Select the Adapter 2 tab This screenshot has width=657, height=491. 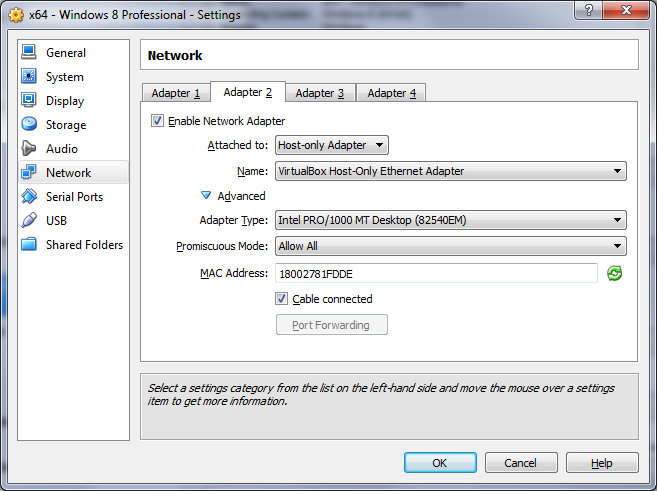point(248,92)
